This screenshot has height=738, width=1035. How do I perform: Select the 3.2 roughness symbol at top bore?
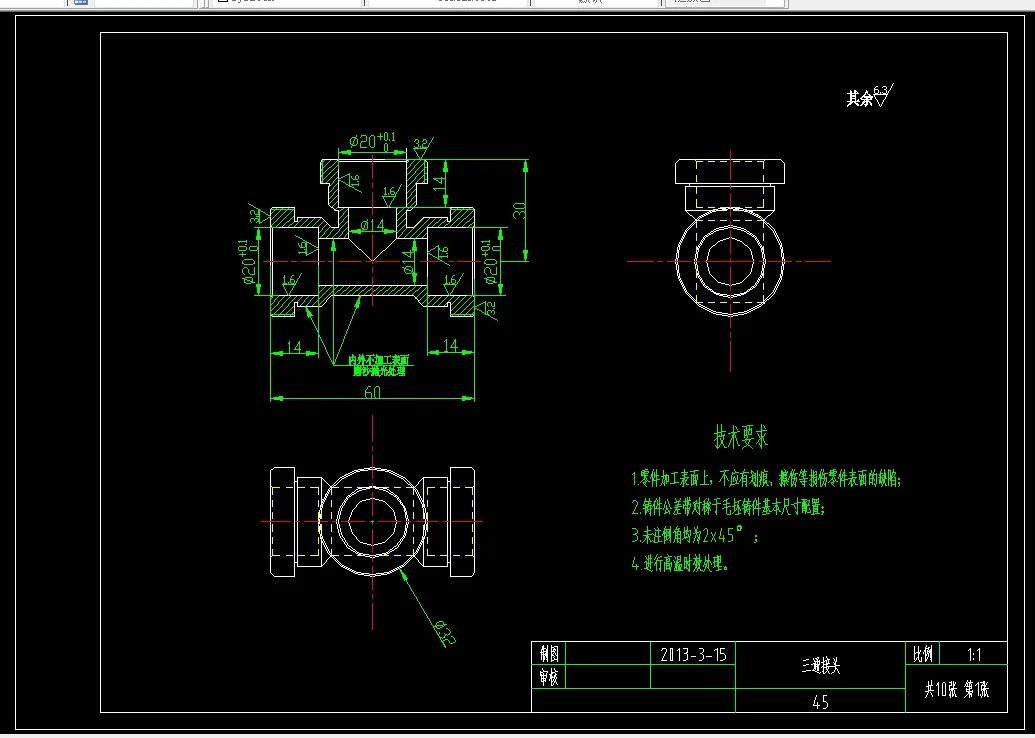point(422,148)
